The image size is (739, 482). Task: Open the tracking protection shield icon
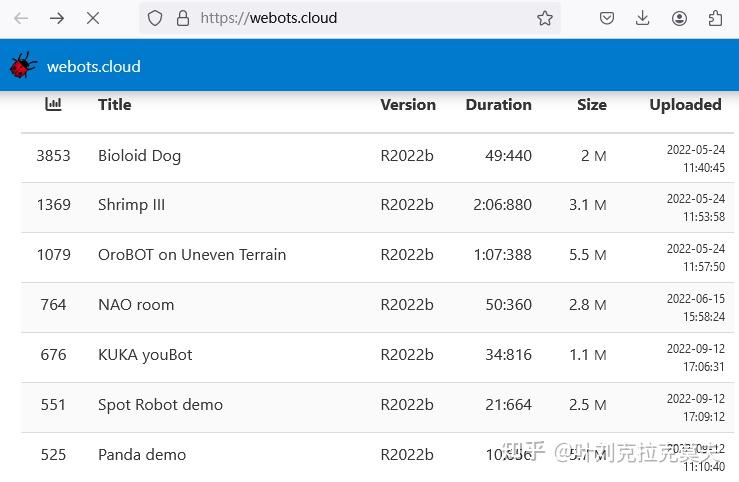click(155, 18)
